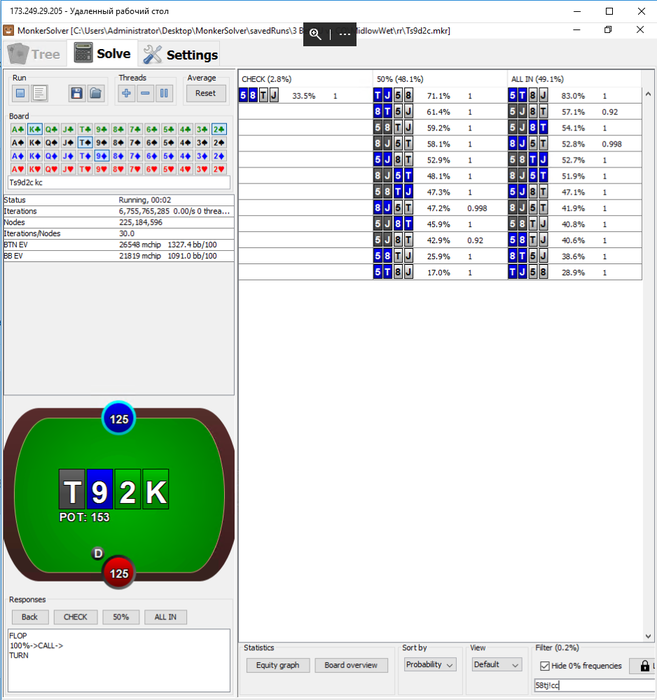Click the zoom magnifier in remote desktop bar

point(315,34)
